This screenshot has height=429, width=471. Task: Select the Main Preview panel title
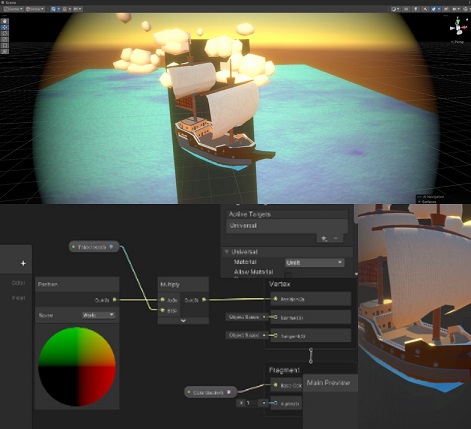[328, 383]
